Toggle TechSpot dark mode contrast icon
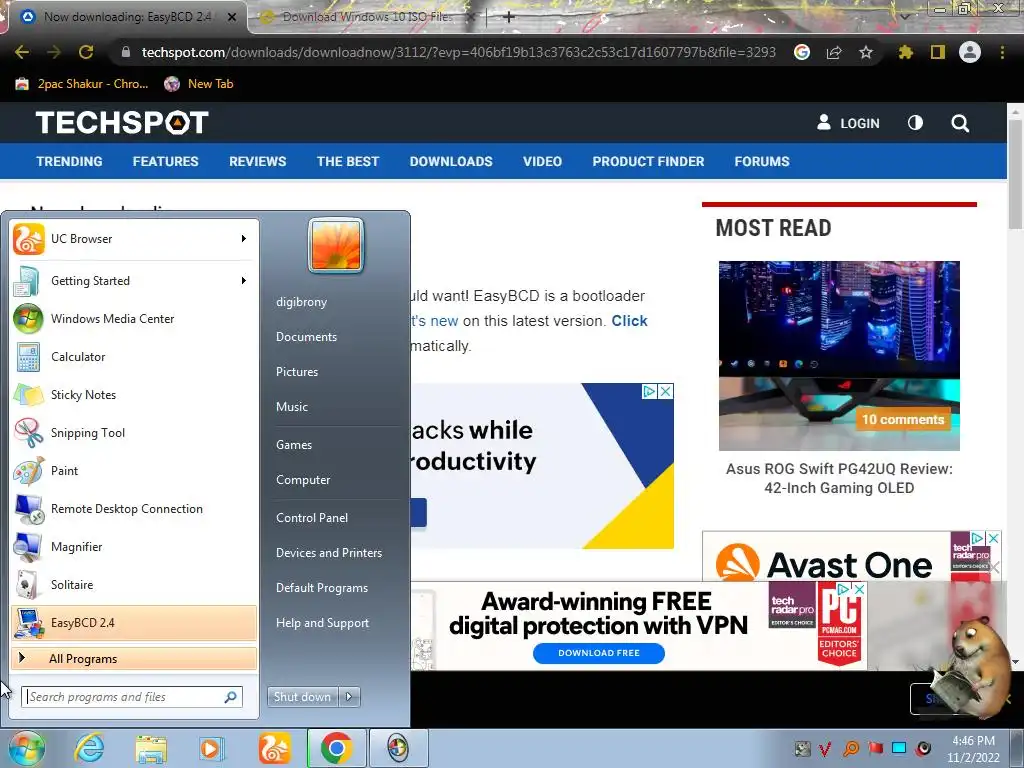 tap(916, 123)
